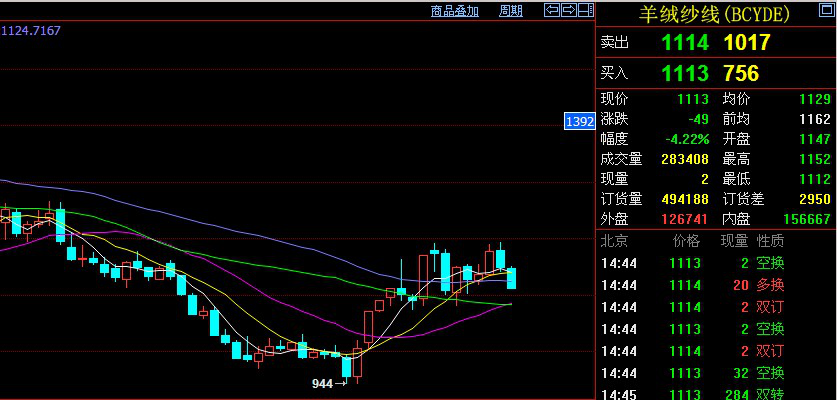Viewport: 837px width, 400px height.
Task: Click the 14:45 trade with volume 284
Action: click(715, 395)
